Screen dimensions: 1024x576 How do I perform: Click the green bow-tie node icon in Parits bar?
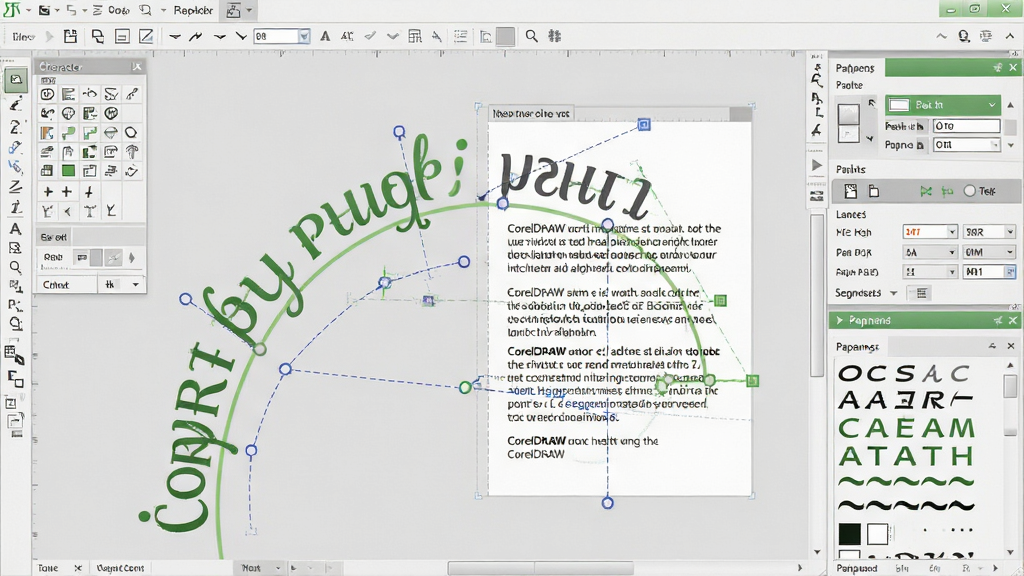tap(925, 191)
